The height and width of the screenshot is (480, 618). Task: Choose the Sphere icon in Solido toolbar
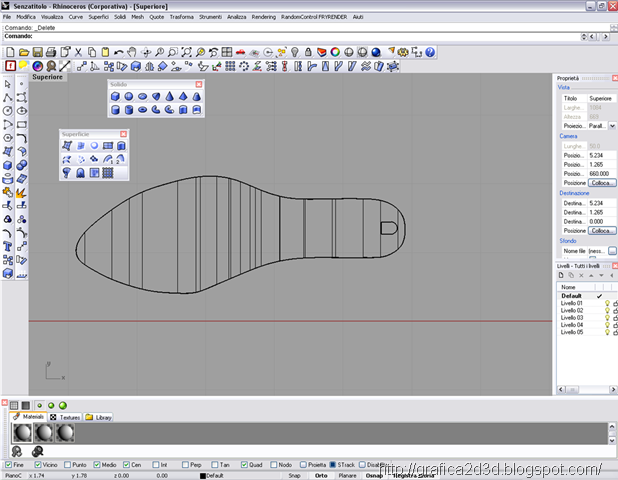click(128, 97)
